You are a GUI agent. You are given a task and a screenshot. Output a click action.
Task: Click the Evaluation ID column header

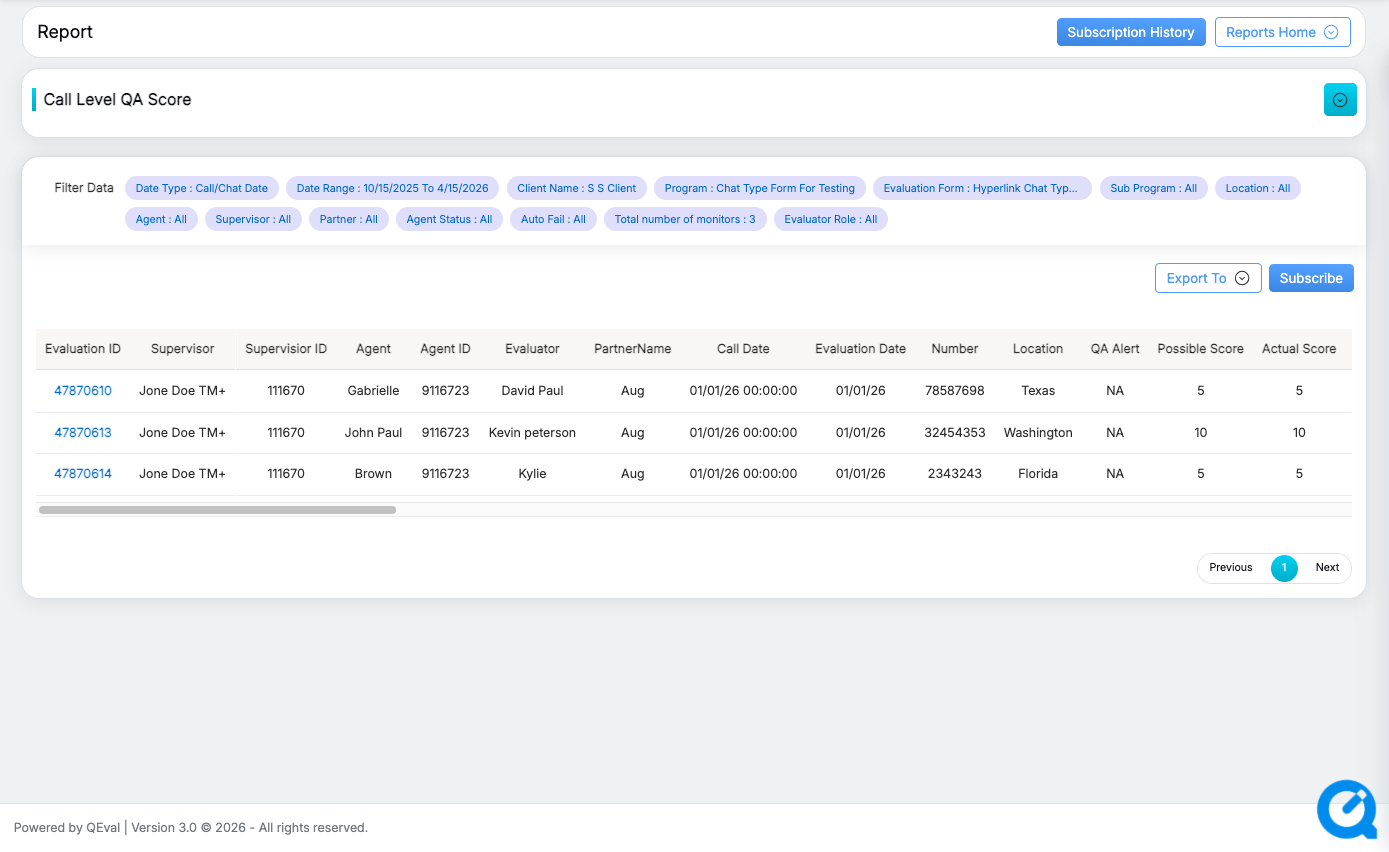(83, 349)
